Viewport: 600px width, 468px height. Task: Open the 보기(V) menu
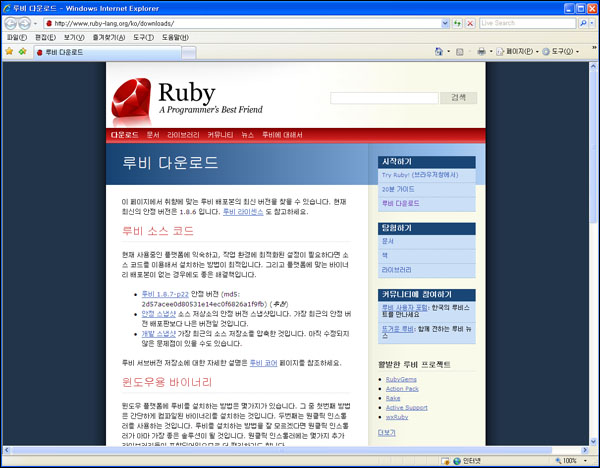click(74, 38)
